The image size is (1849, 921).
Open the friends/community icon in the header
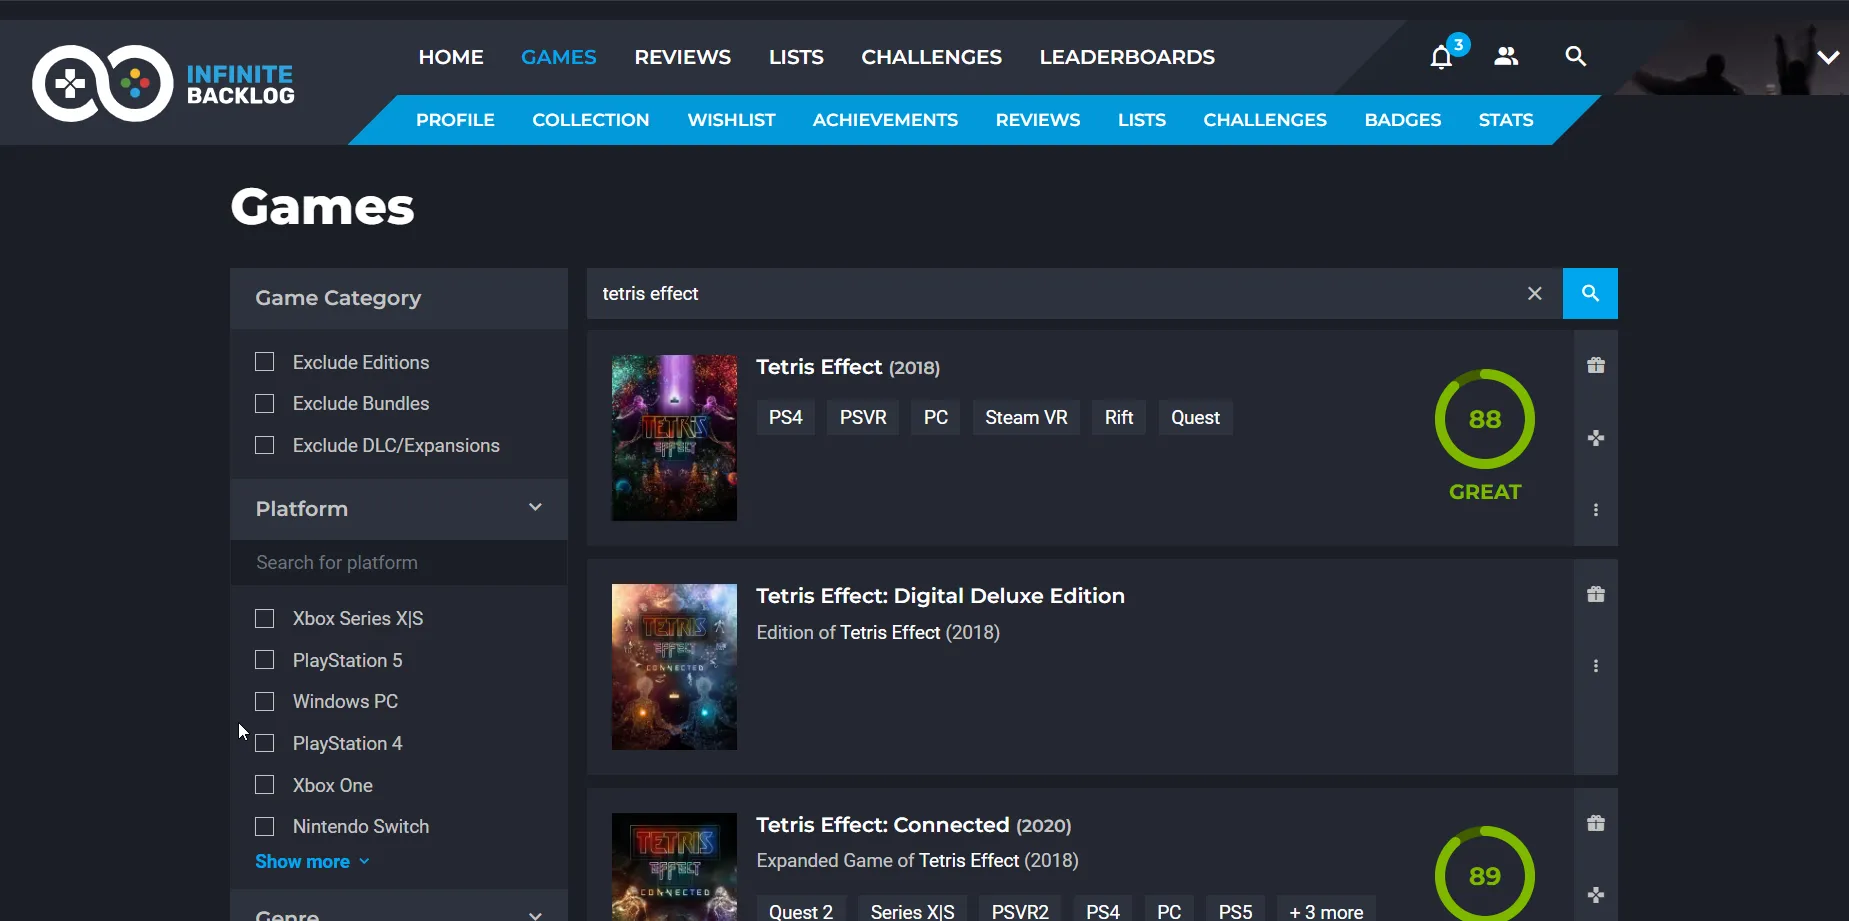click(1506, 57)
